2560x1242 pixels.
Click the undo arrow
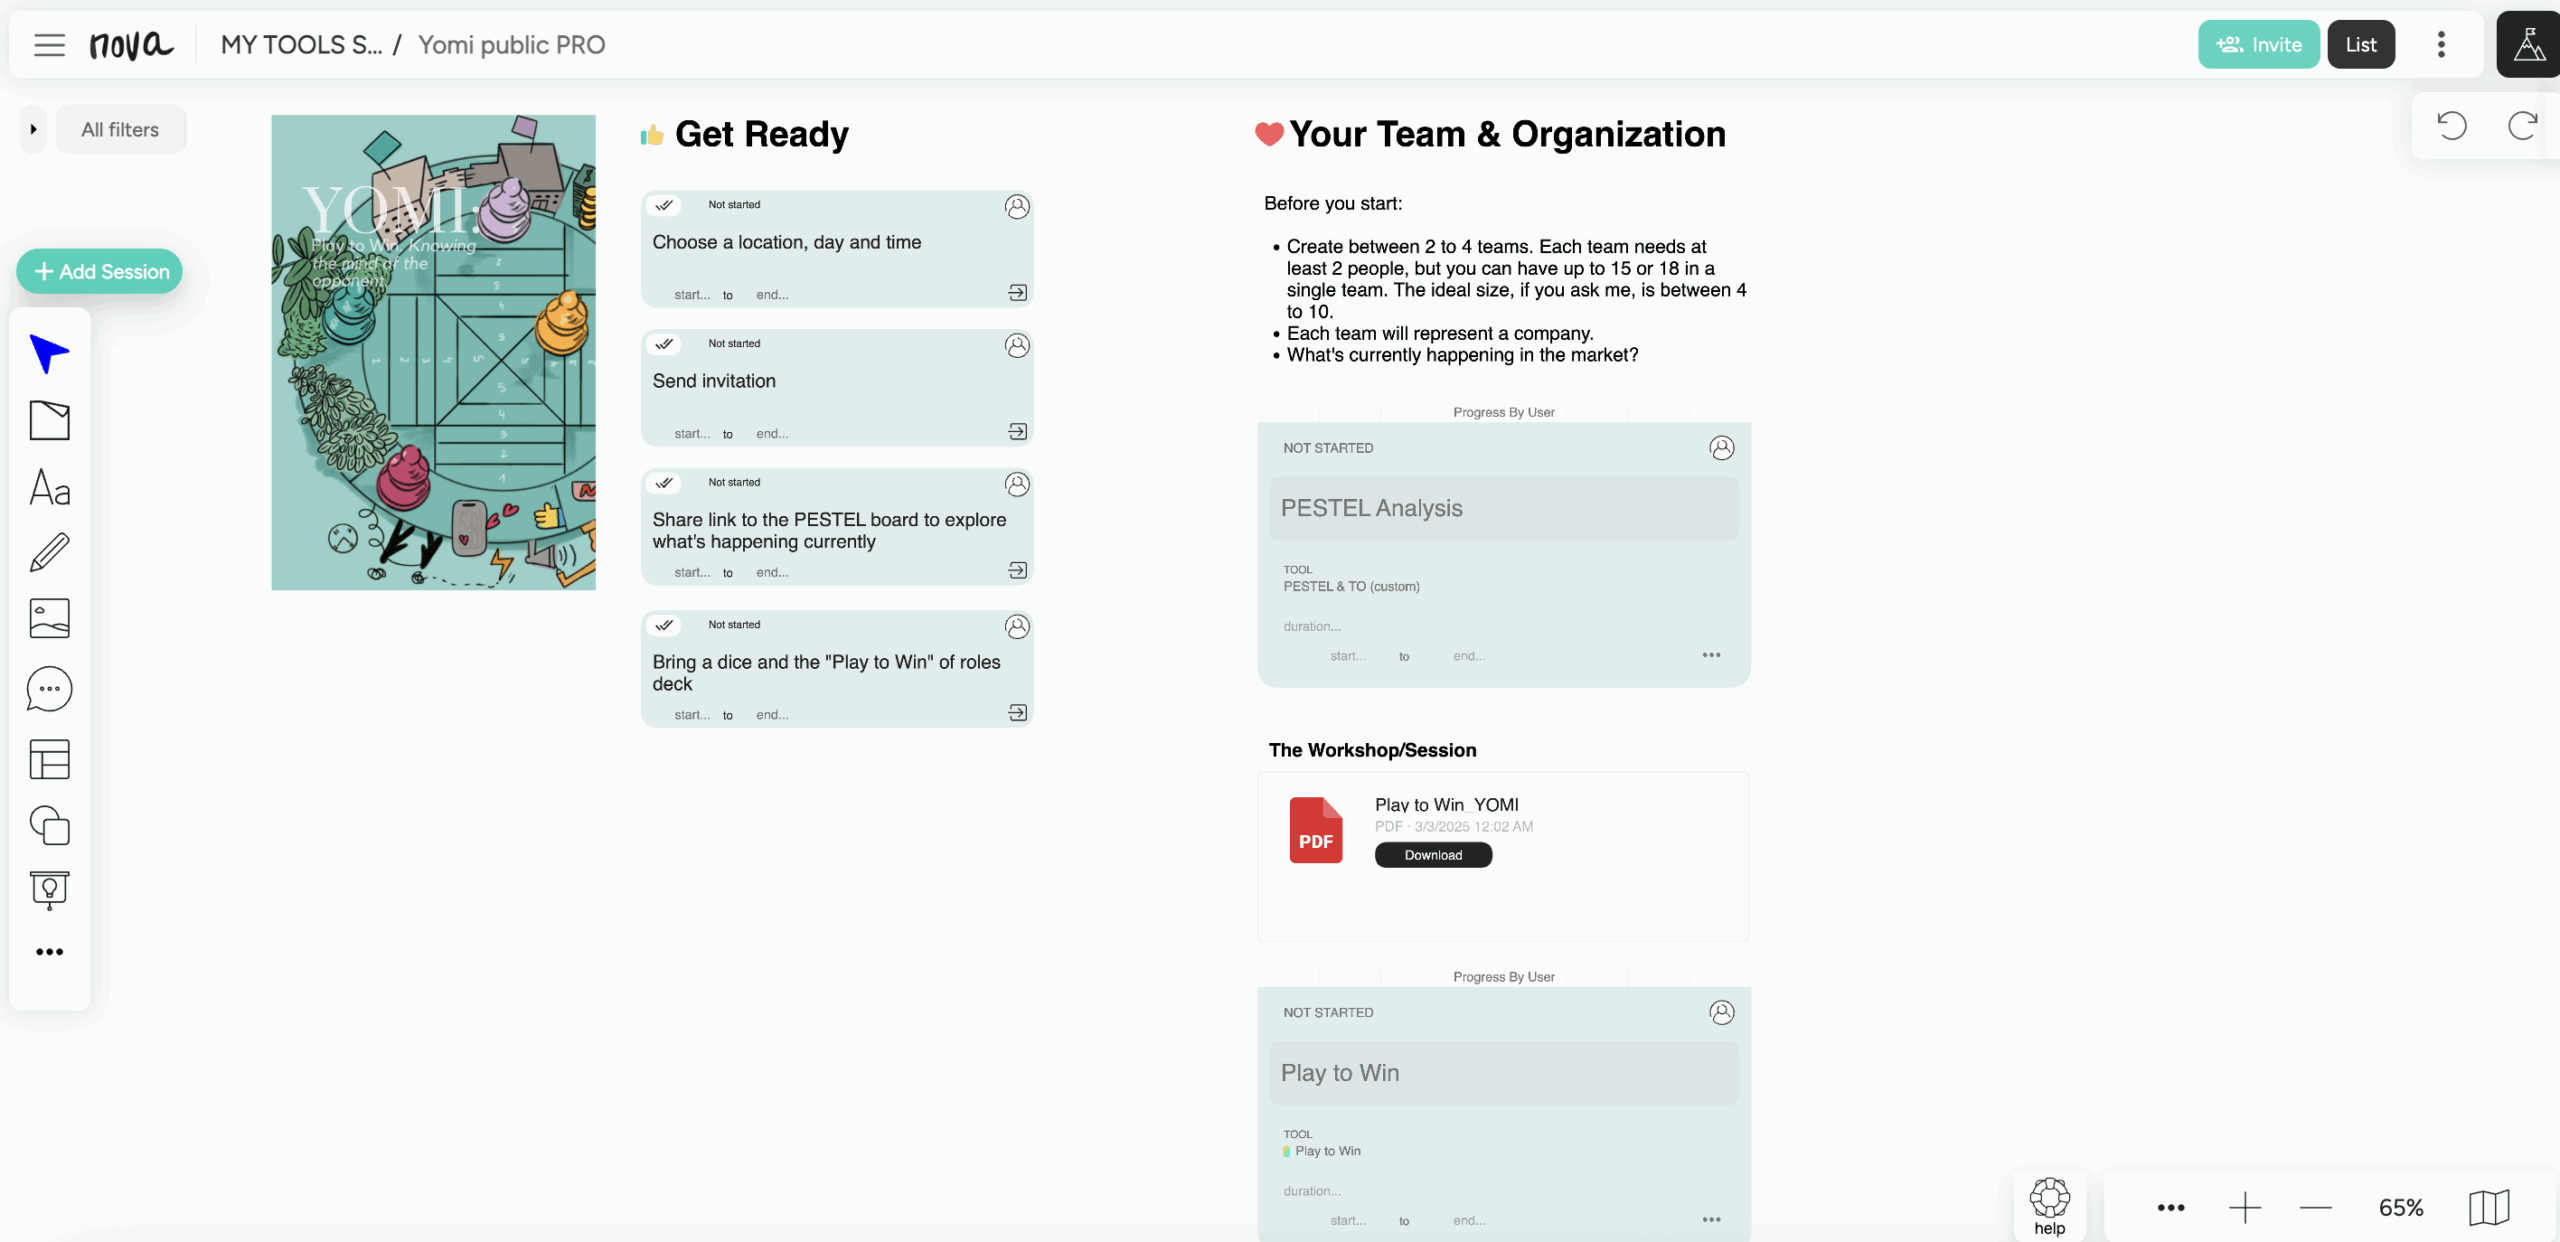coord(2452,126)
